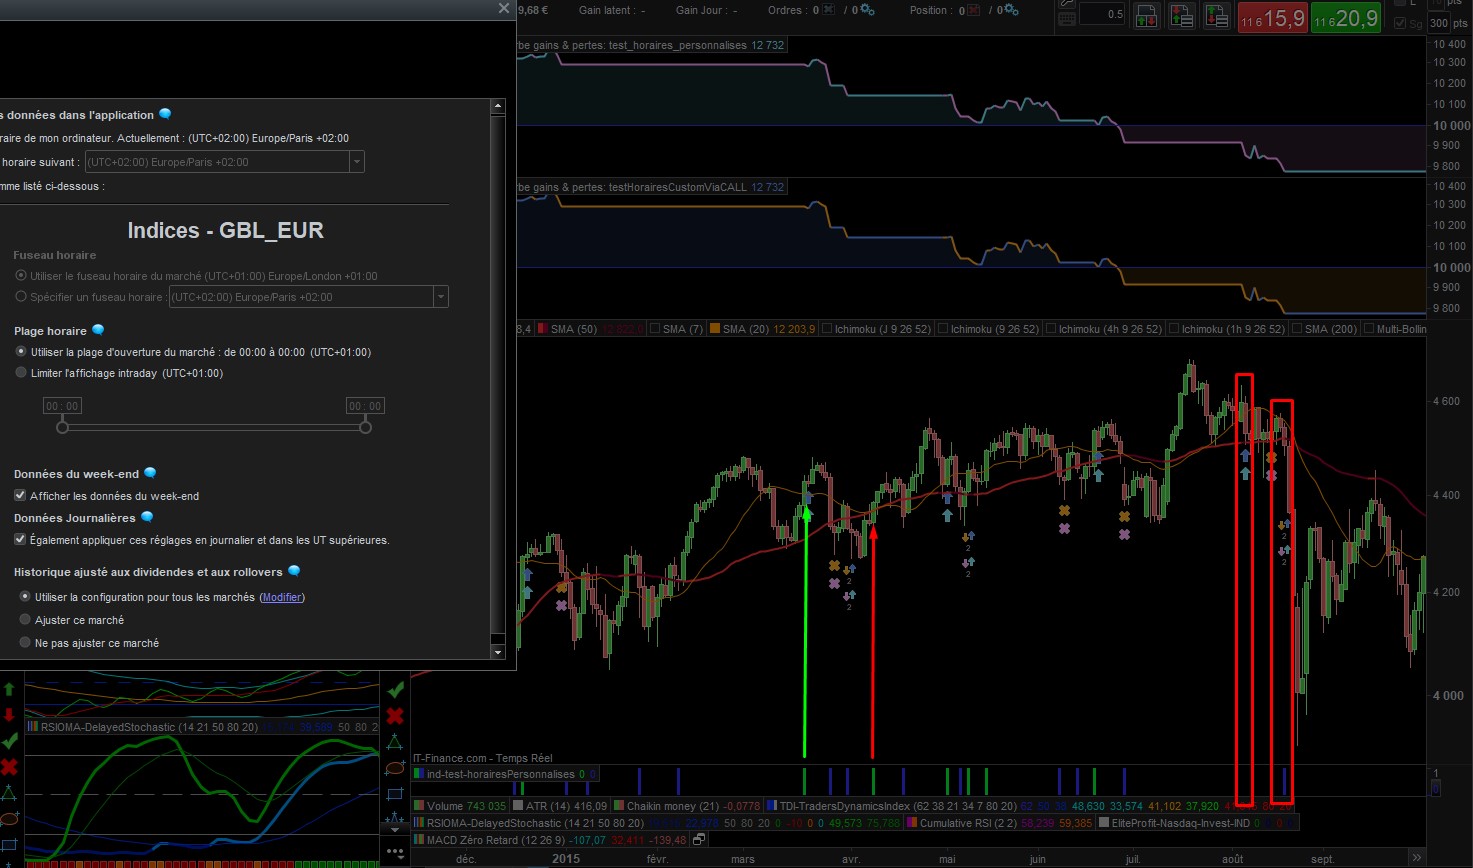1473x868 pixels.
Task: Select the rectangle drawing tool in left toolbar
Action: point(9,845)
